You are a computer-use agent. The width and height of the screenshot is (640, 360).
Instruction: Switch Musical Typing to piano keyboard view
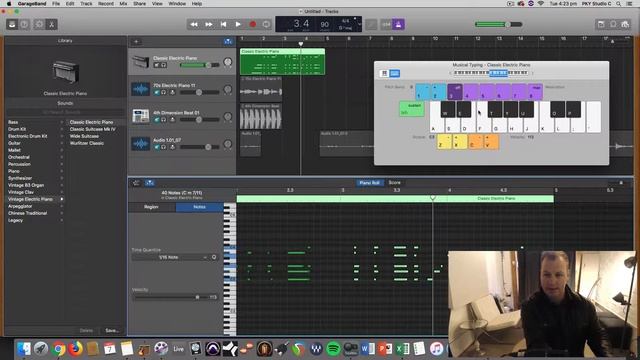[x=384, y=73]
